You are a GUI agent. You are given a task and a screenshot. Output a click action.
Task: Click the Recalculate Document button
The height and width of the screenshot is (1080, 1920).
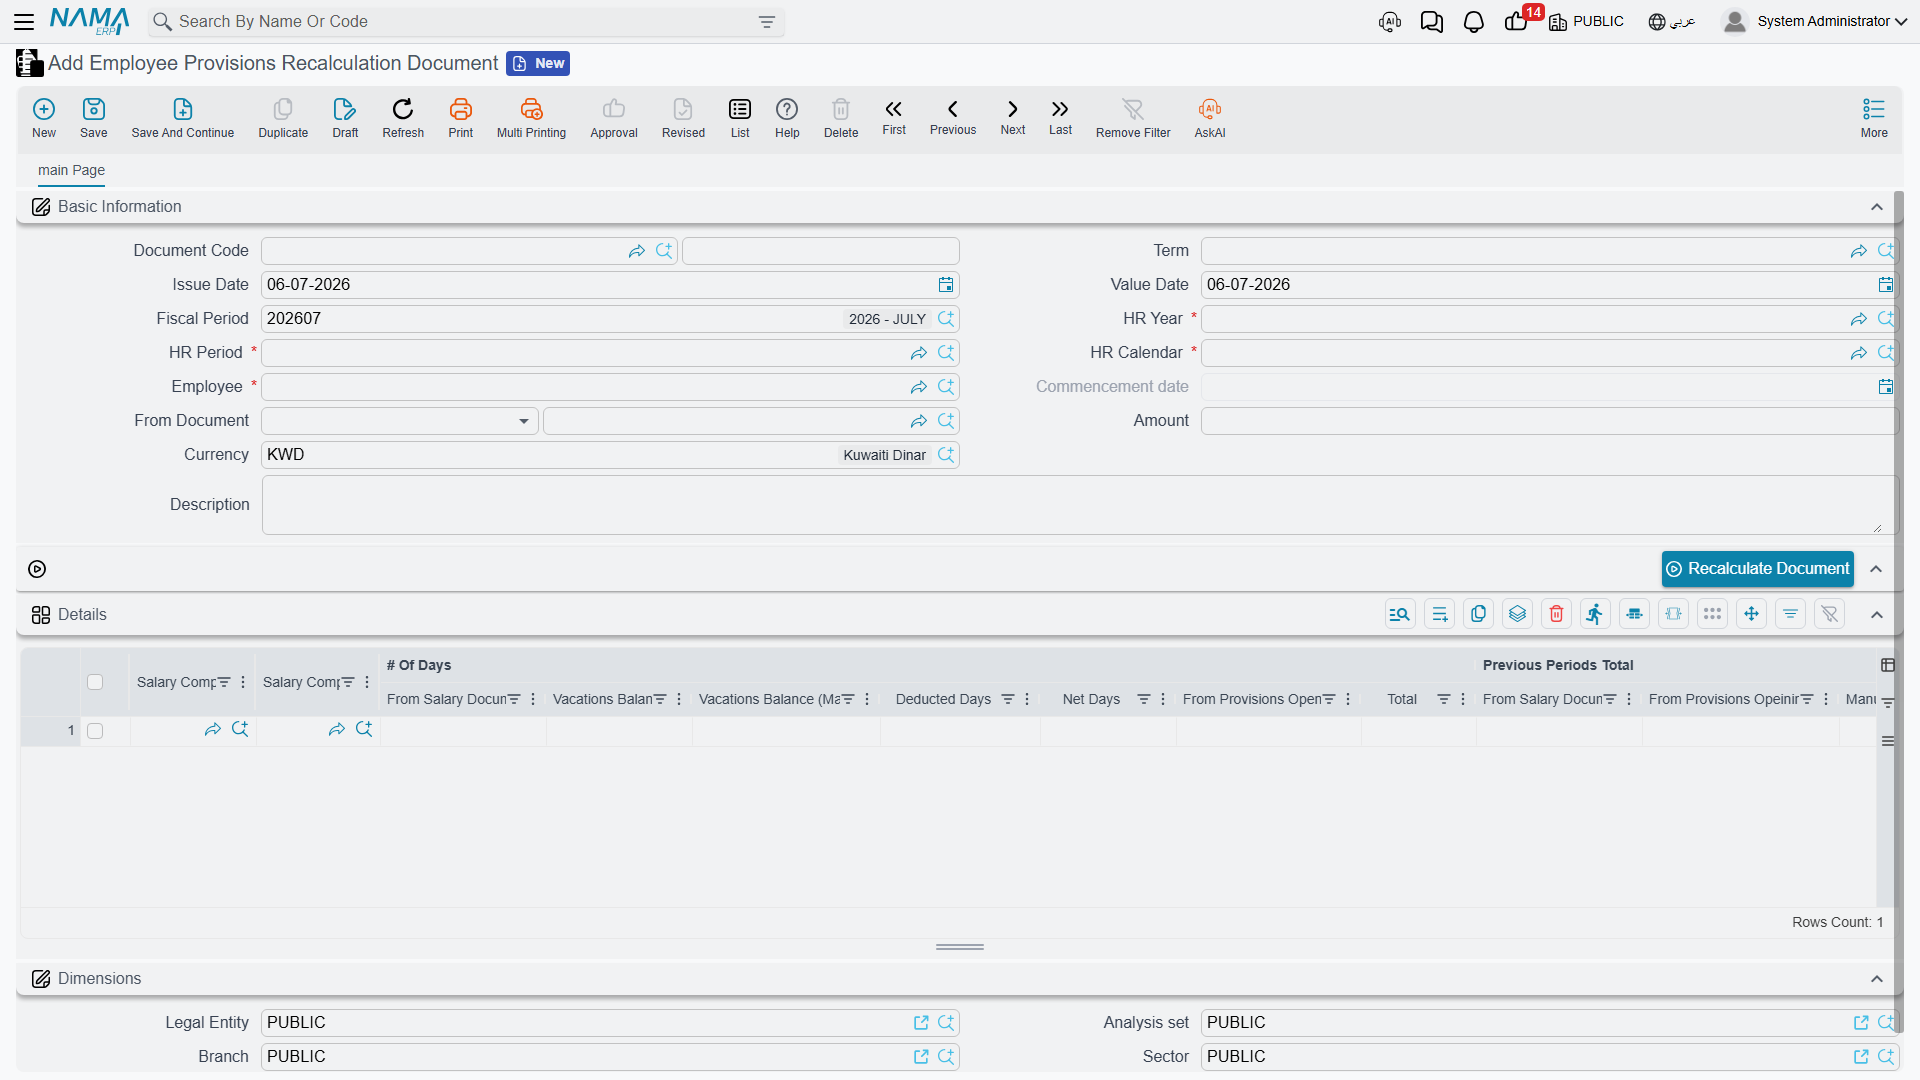tap(1757, 569)
